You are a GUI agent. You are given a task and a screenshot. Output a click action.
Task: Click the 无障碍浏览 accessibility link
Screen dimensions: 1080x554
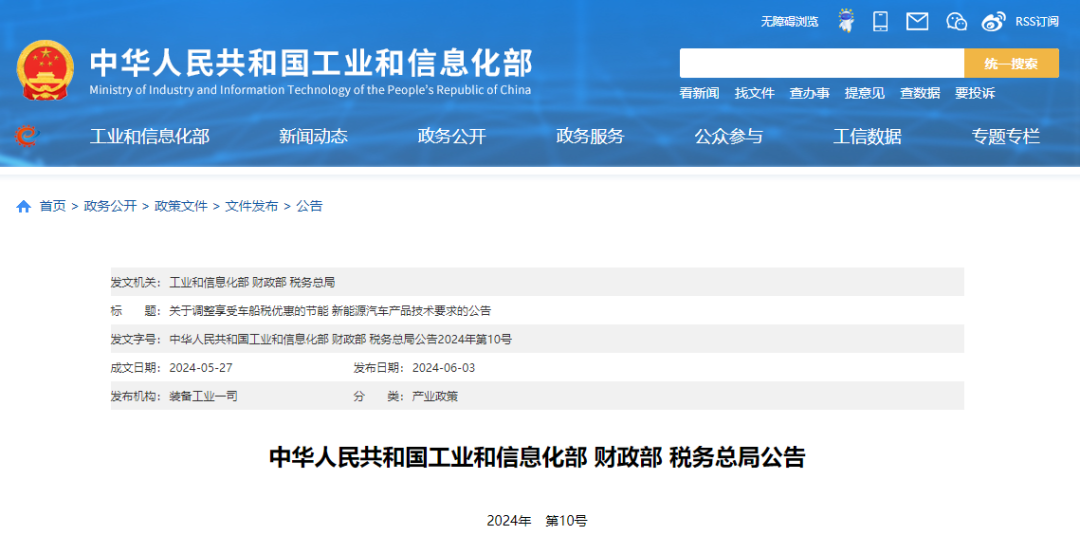[x=789, y=21]
